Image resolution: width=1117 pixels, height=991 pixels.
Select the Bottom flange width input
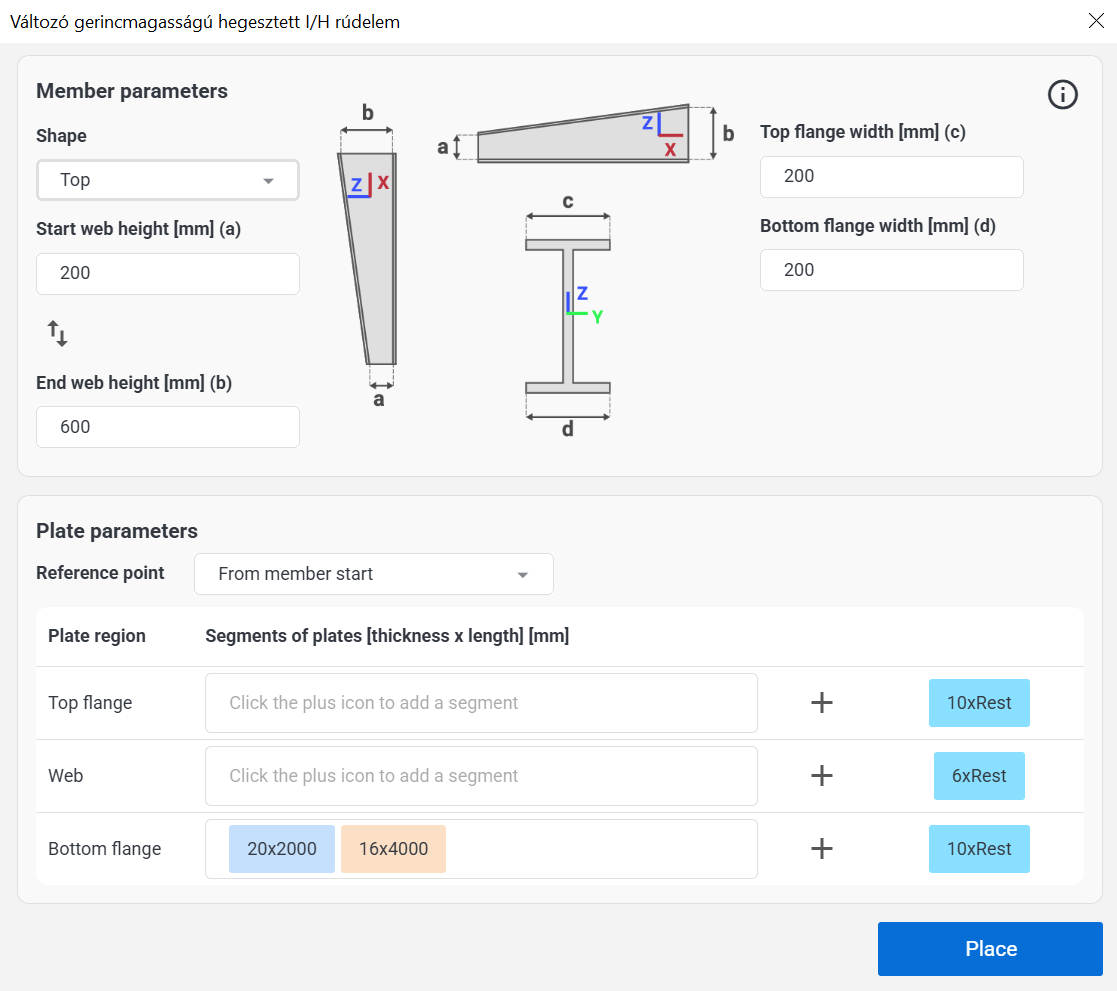[x=891, y=270]
